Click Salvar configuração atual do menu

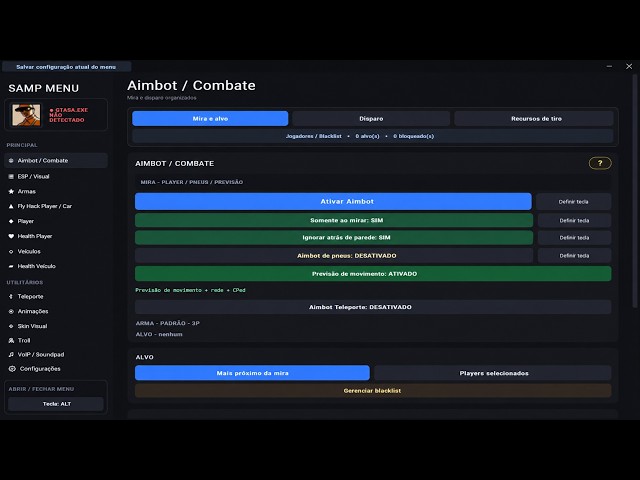(66, 67)
